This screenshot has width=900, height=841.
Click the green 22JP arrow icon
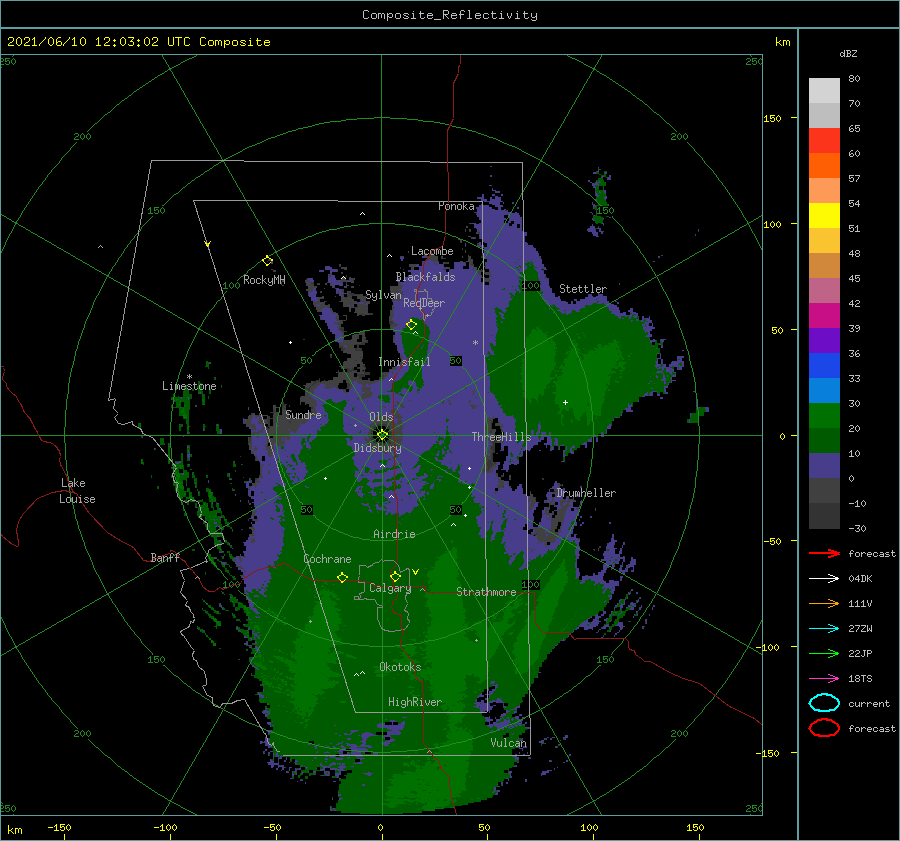pyautogui.click(x=824, y=653)
